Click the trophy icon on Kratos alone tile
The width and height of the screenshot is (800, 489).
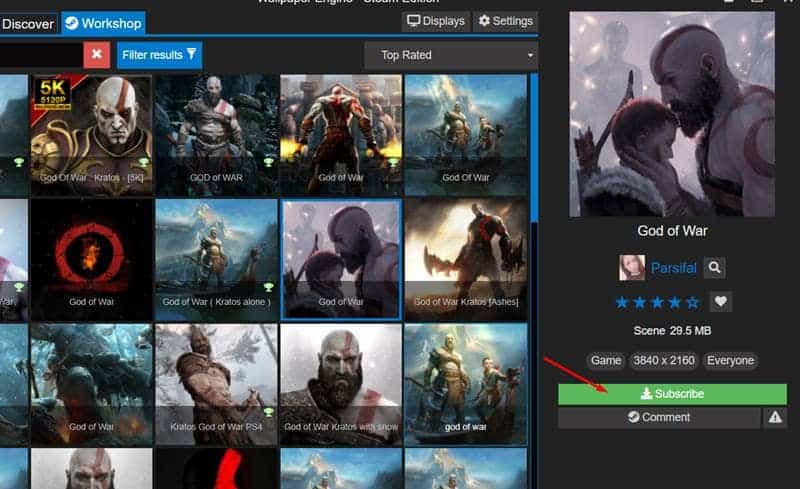click(268, 287)
